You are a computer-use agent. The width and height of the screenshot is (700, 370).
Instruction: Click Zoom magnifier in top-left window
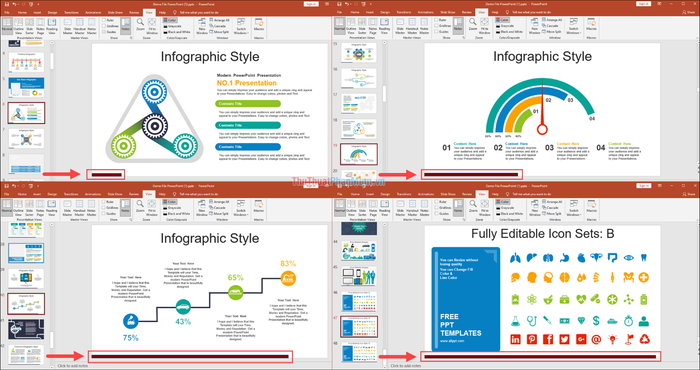tap(140, 25)
